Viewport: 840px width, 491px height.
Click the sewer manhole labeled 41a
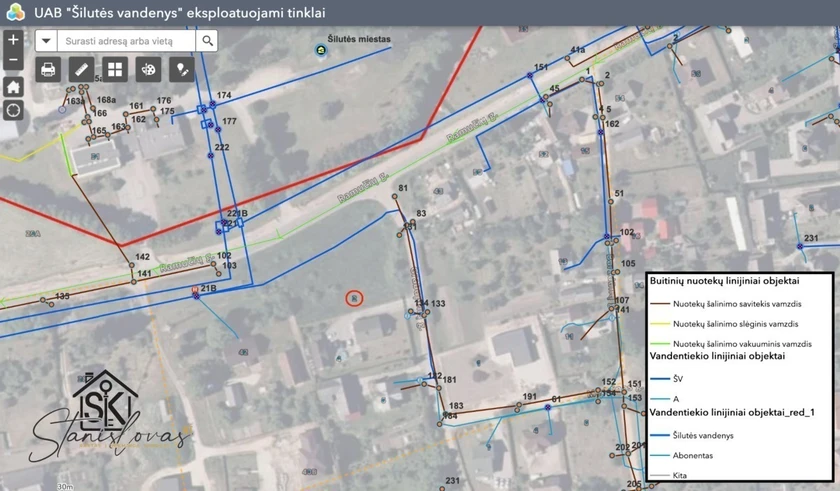568,58
